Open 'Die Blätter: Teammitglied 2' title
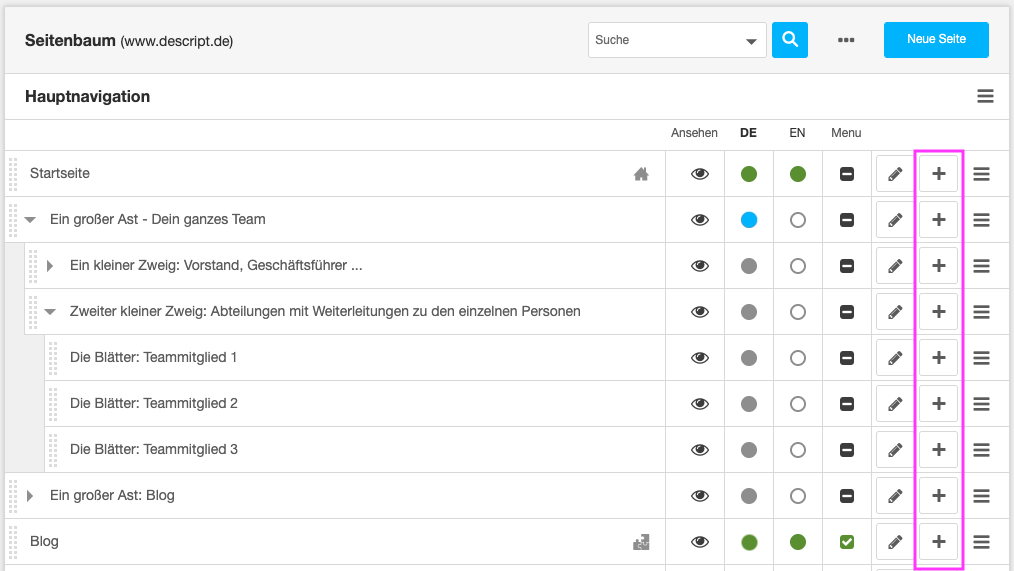The width and height of the screenshot is (1014, 571). [153, 404]
